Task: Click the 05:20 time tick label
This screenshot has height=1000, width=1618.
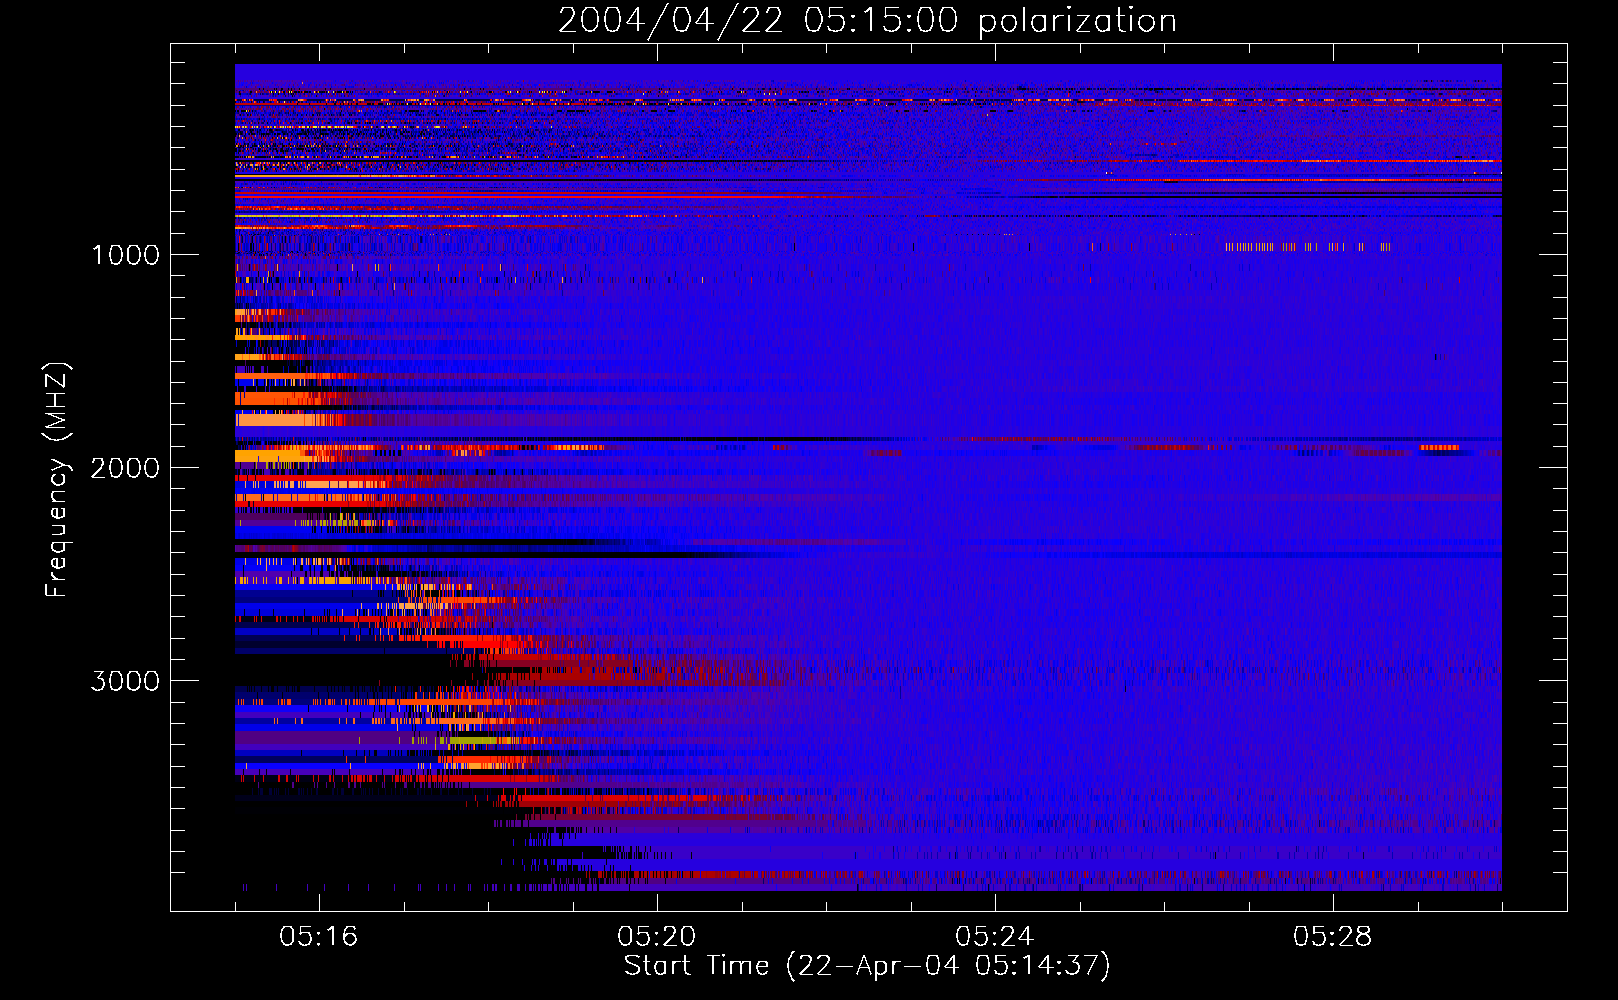Action: pos(657,937)
